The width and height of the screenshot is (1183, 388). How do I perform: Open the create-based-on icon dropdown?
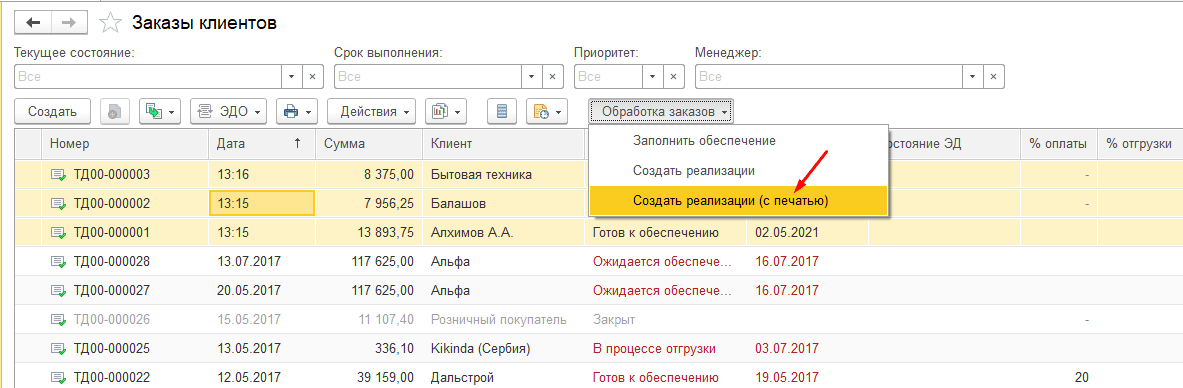click(161, 112)
